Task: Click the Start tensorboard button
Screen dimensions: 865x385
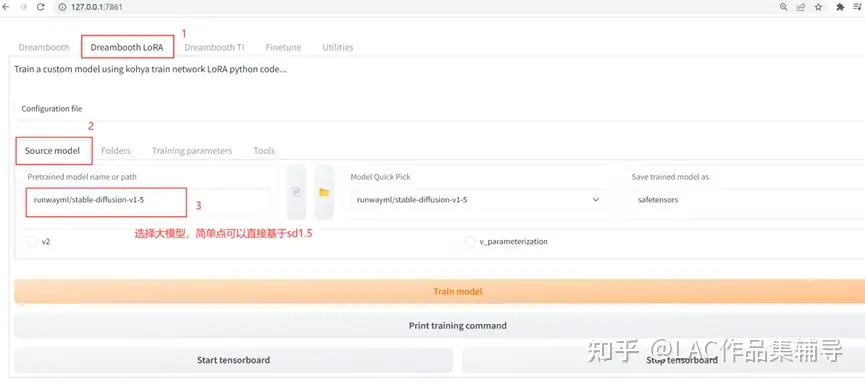Action: click(233, 360)
